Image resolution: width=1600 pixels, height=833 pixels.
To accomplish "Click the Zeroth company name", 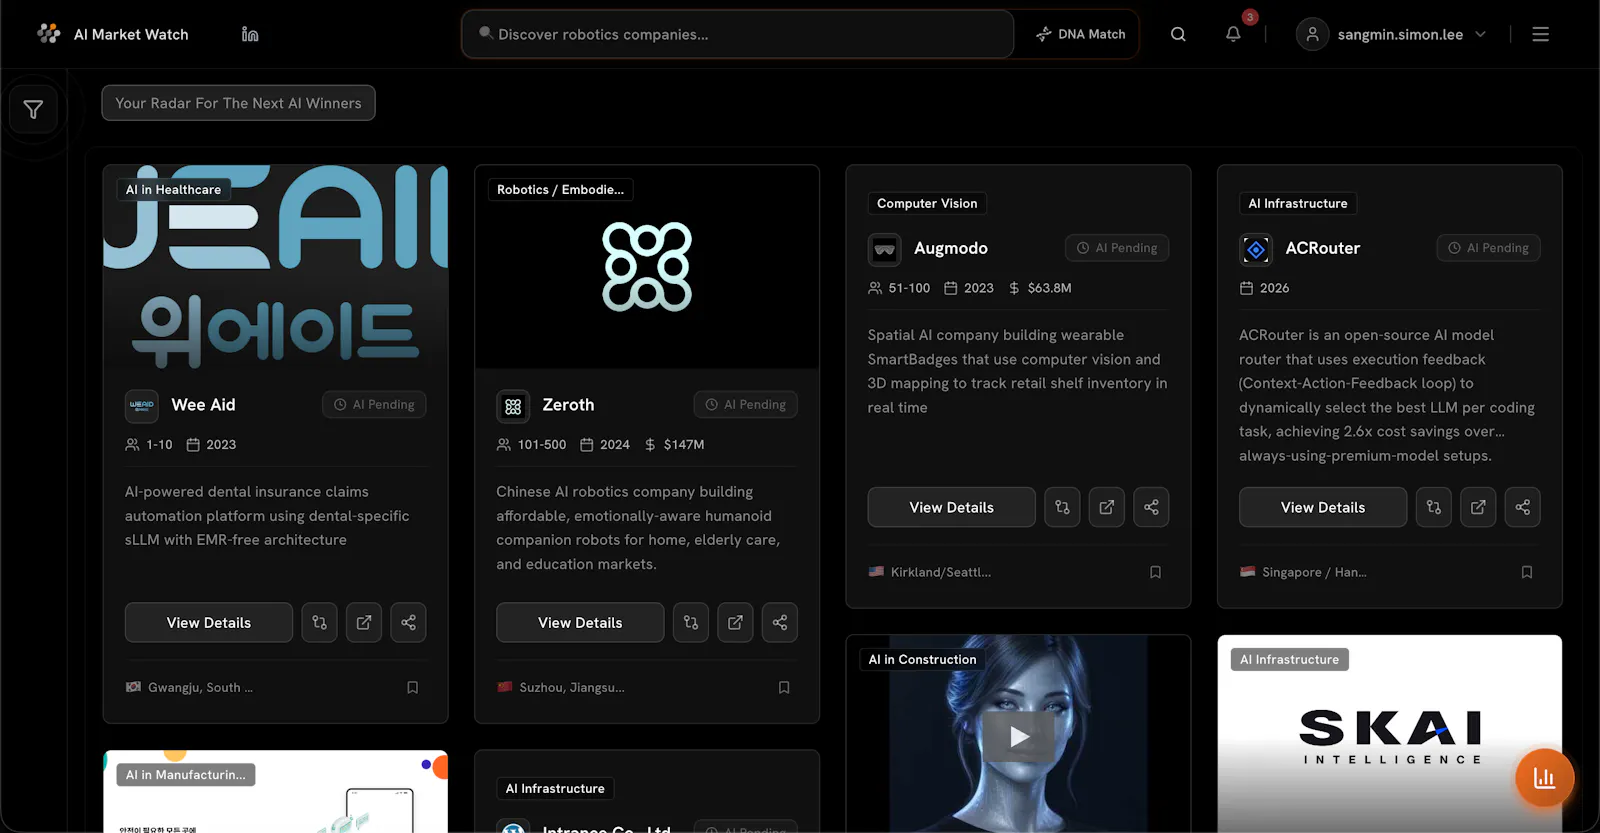I will pyautogui.click(x=568, y=404).
